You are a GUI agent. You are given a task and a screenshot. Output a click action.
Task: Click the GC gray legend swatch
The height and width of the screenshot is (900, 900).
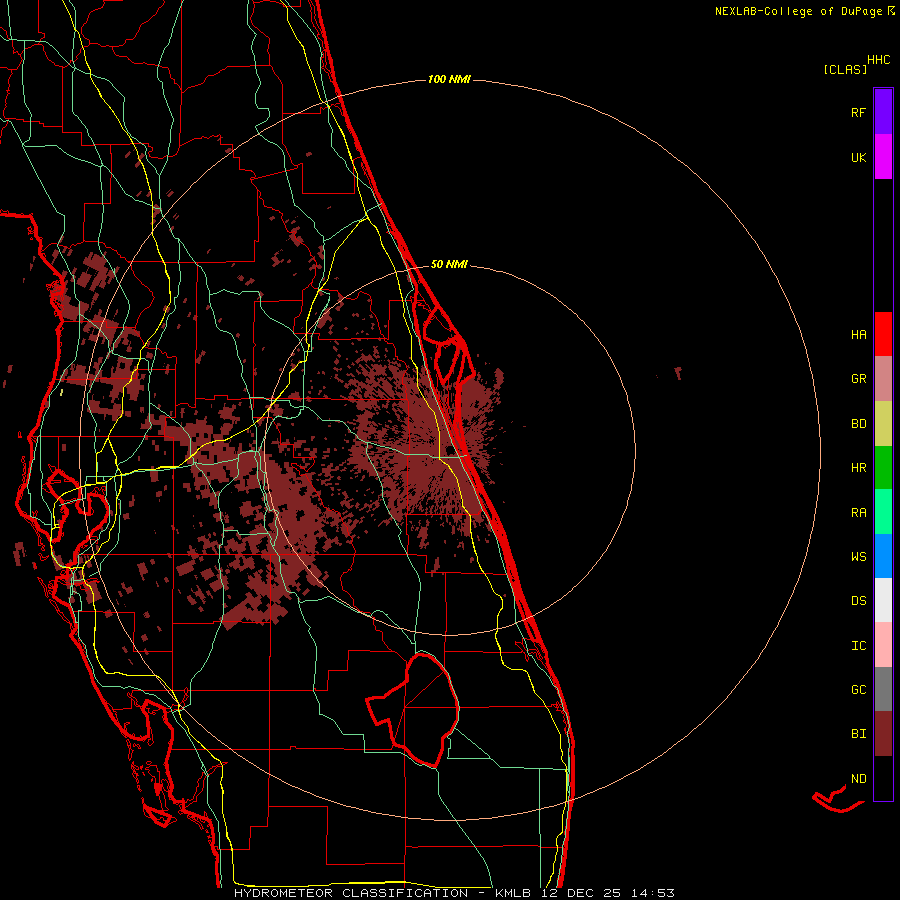pyautogui.click(x=883, y=689)
